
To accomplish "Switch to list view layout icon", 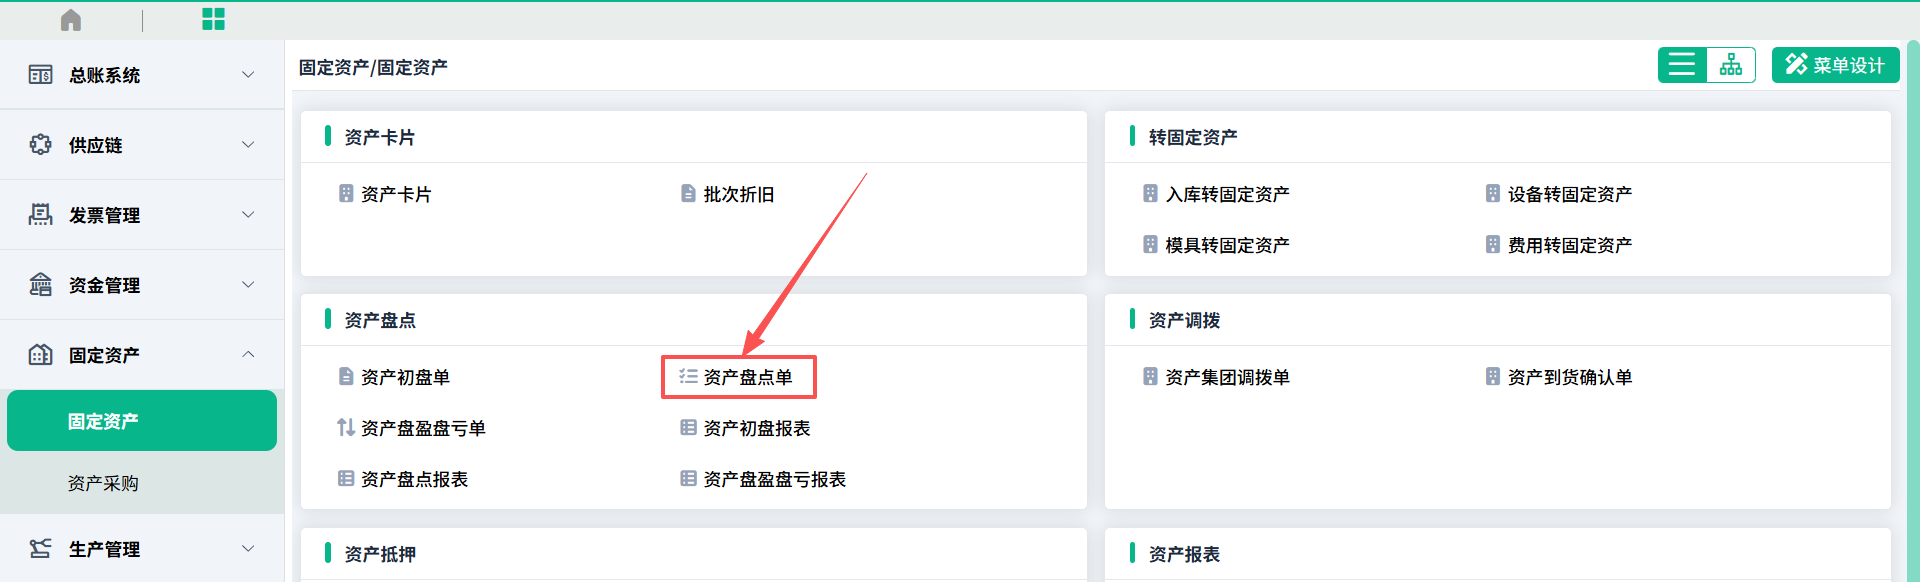I will (1682, 65).
